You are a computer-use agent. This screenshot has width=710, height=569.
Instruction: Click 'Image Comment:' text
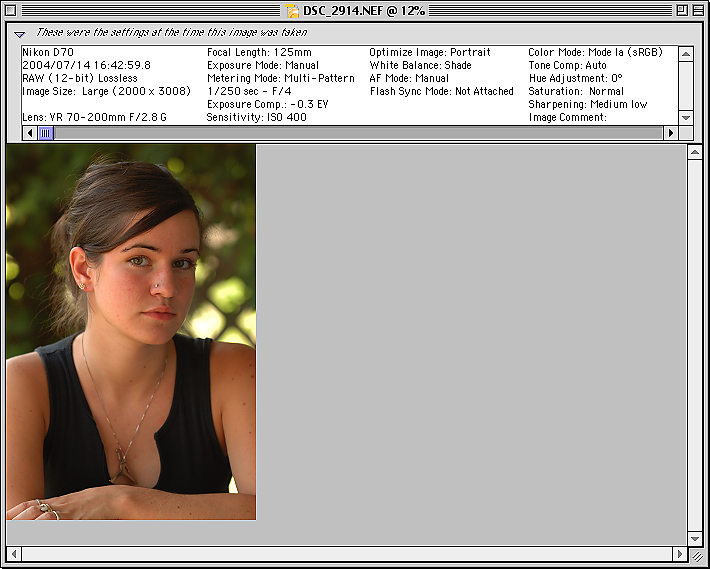pos(567,117)
